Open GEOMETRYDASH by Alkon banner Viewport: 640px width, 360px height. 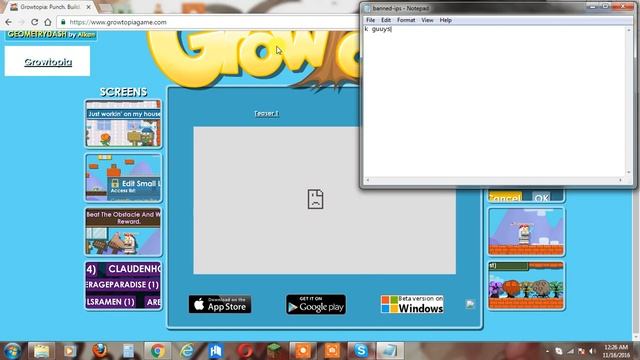point(51,35)
